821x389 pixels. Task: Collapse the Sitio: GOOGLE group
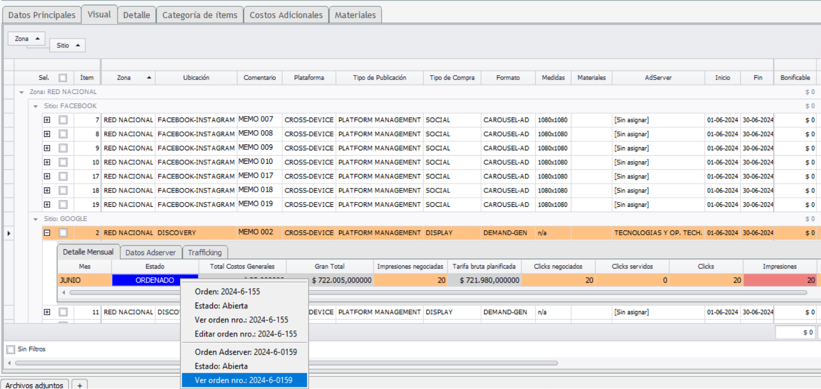[x=35, y=218]
